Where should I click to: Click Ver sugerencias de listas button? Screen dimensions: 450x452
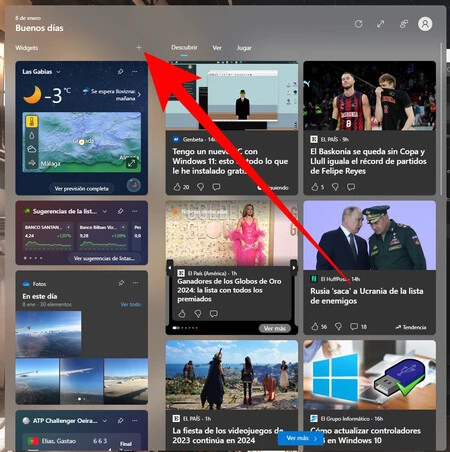coord(104,258)
